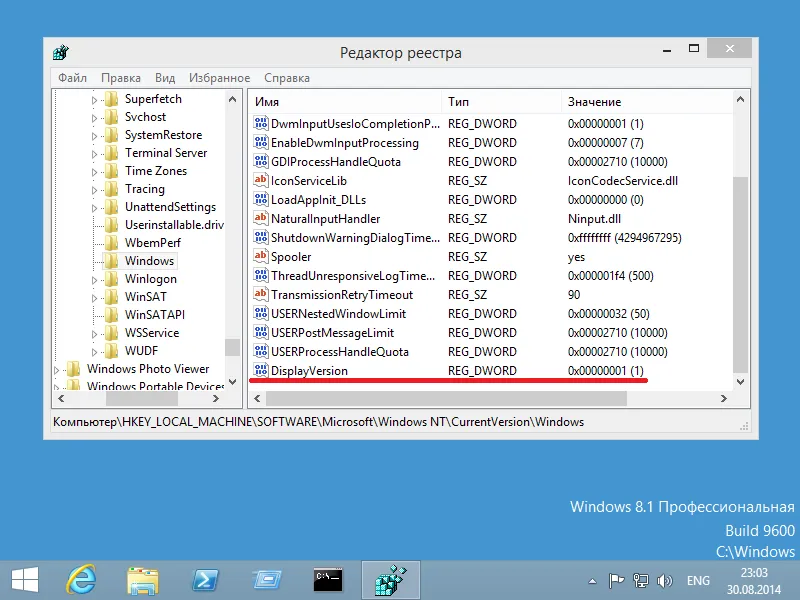800x600 pixels.
Task: Click the DisplayVersion DWORD icon
Action: [261, 370]
